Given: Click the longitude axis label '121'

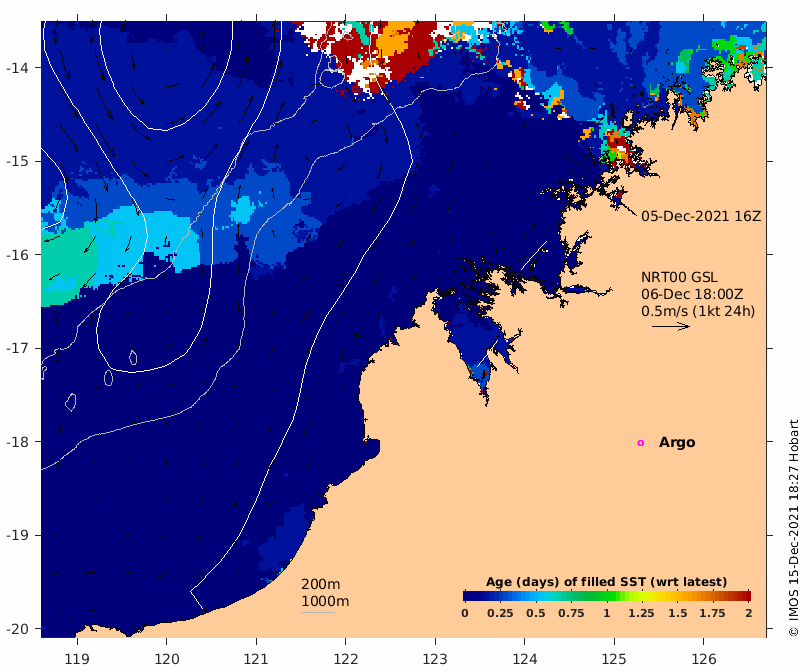Looking at the screenshot, I should pyautogui.click(x=256, y=659).
